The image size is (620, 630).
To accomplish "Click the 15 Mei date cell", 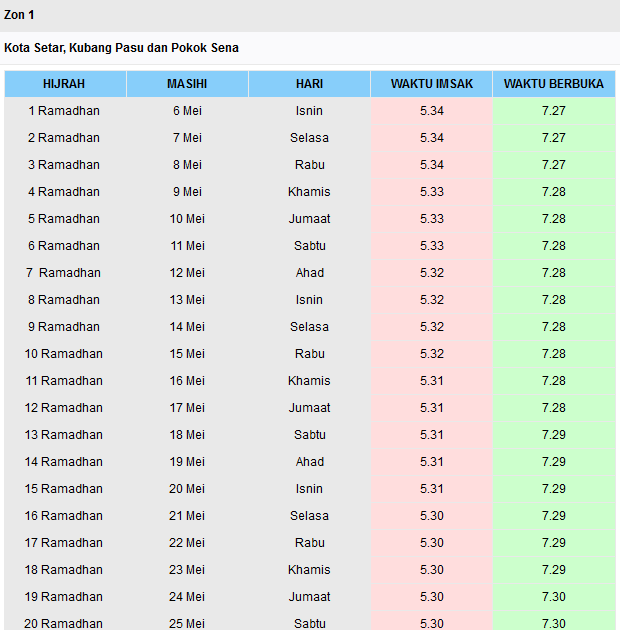I will pos(187,354).
